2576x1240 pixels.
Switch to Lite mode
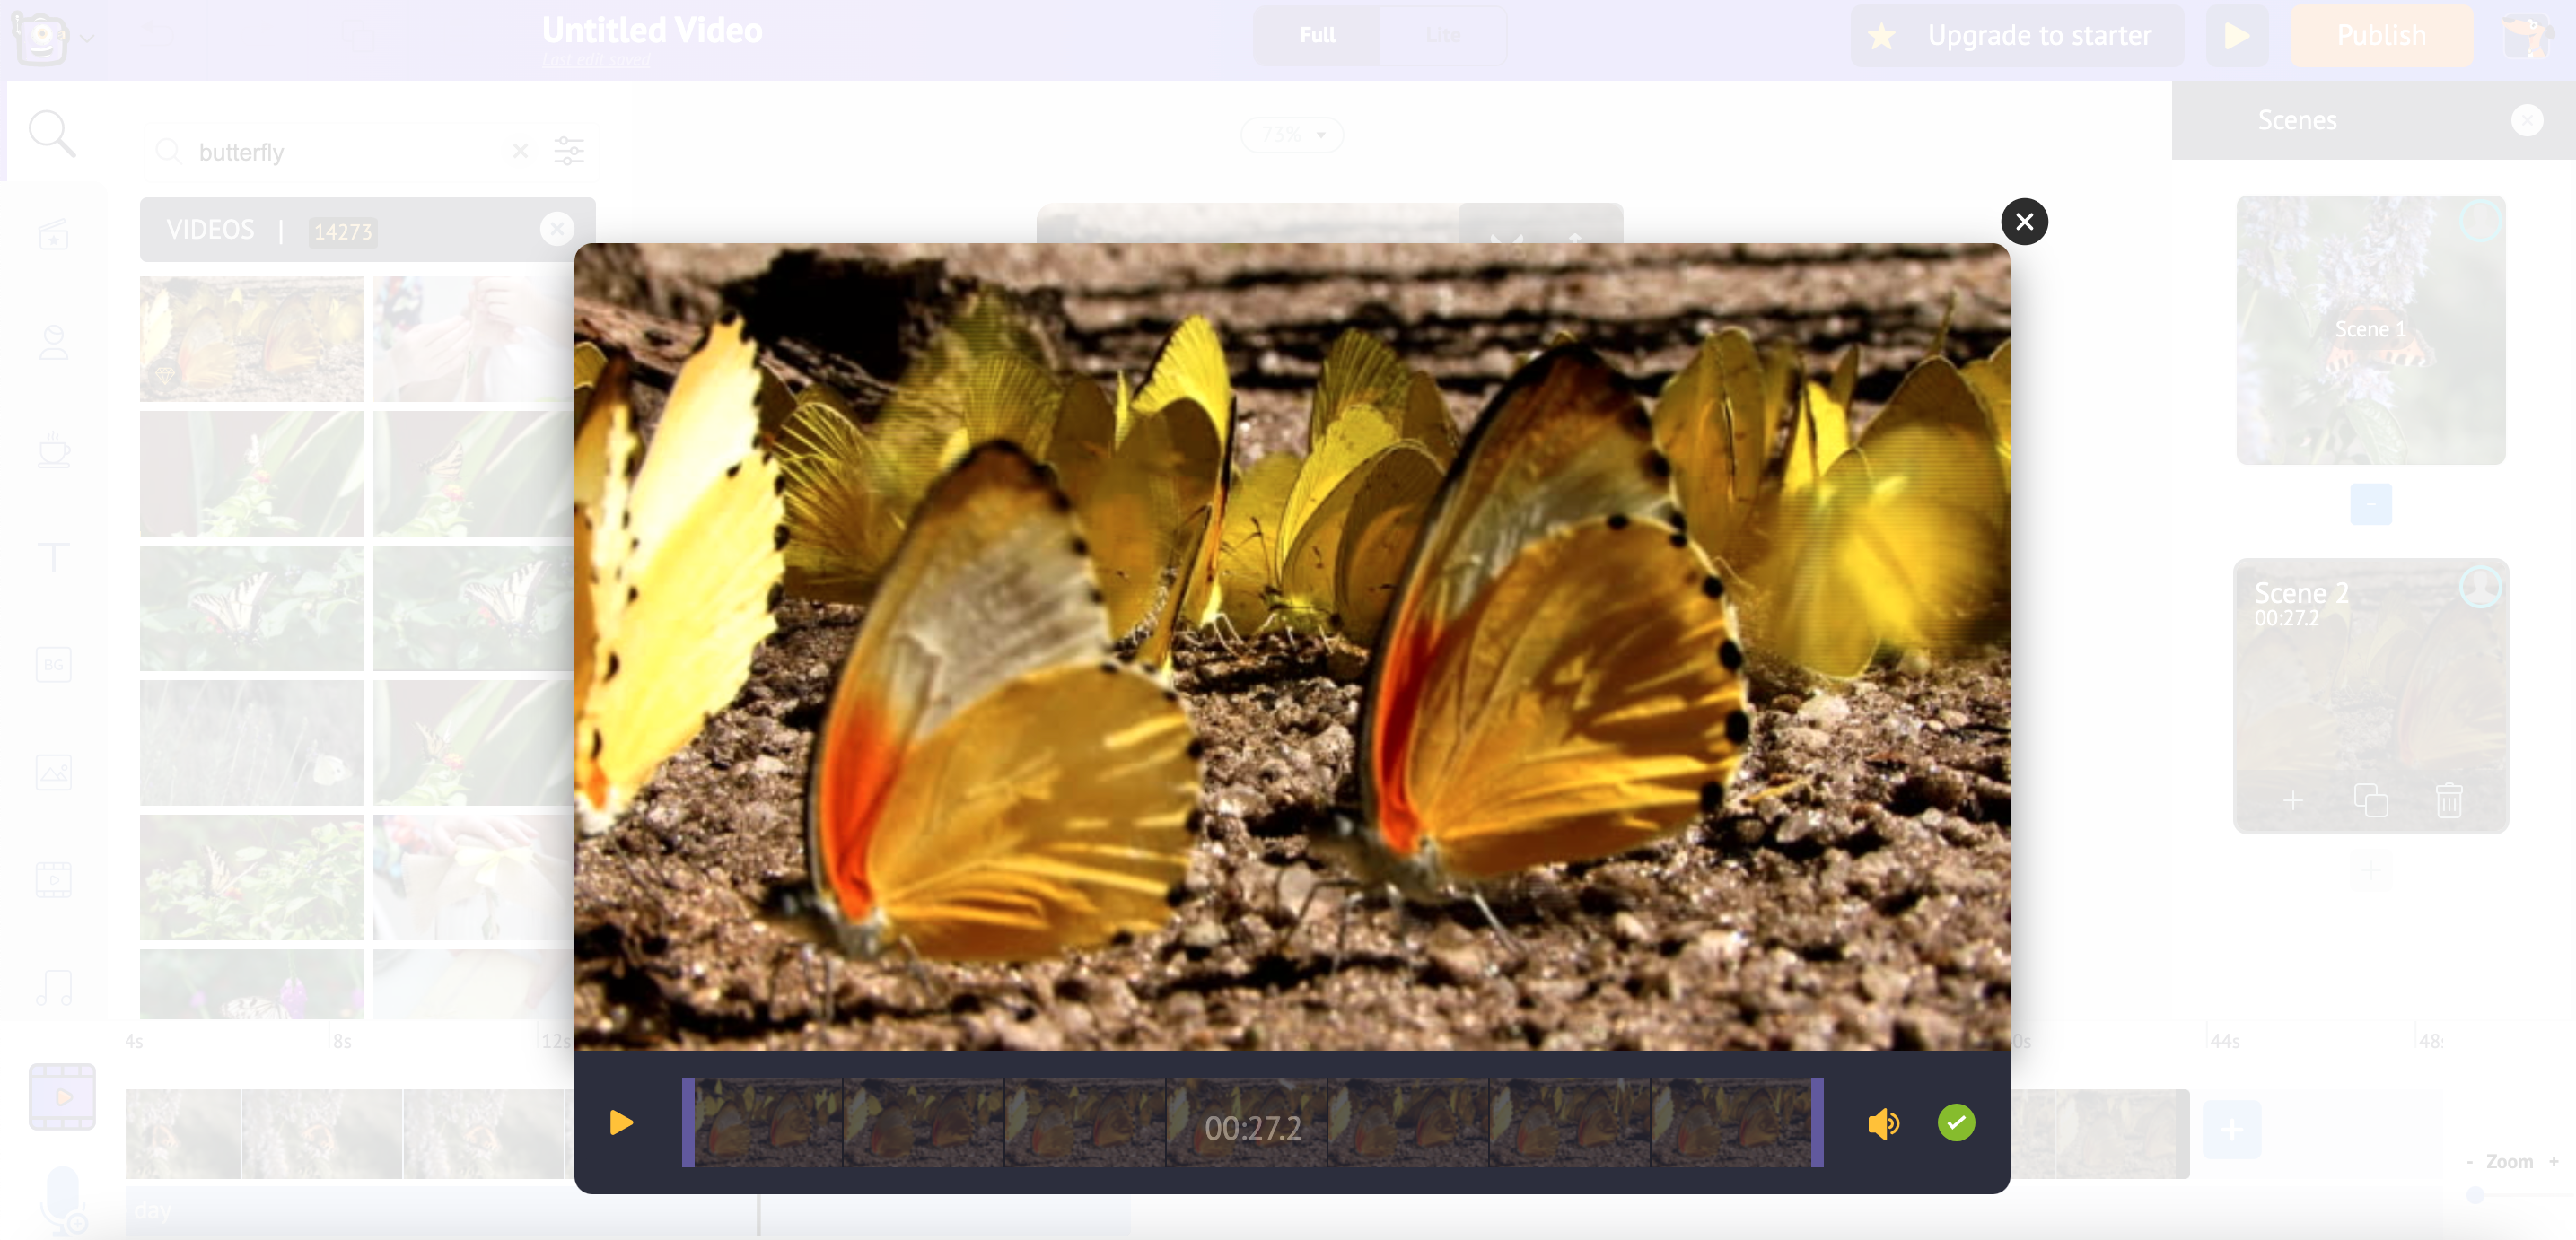click(1443, 35)
